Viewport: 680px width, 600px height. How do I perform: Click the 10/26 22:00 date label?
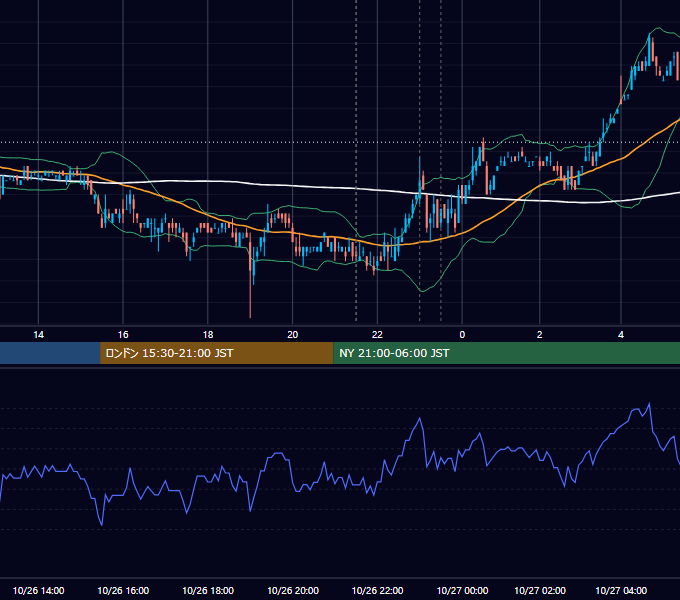click(x=377, y=590)
